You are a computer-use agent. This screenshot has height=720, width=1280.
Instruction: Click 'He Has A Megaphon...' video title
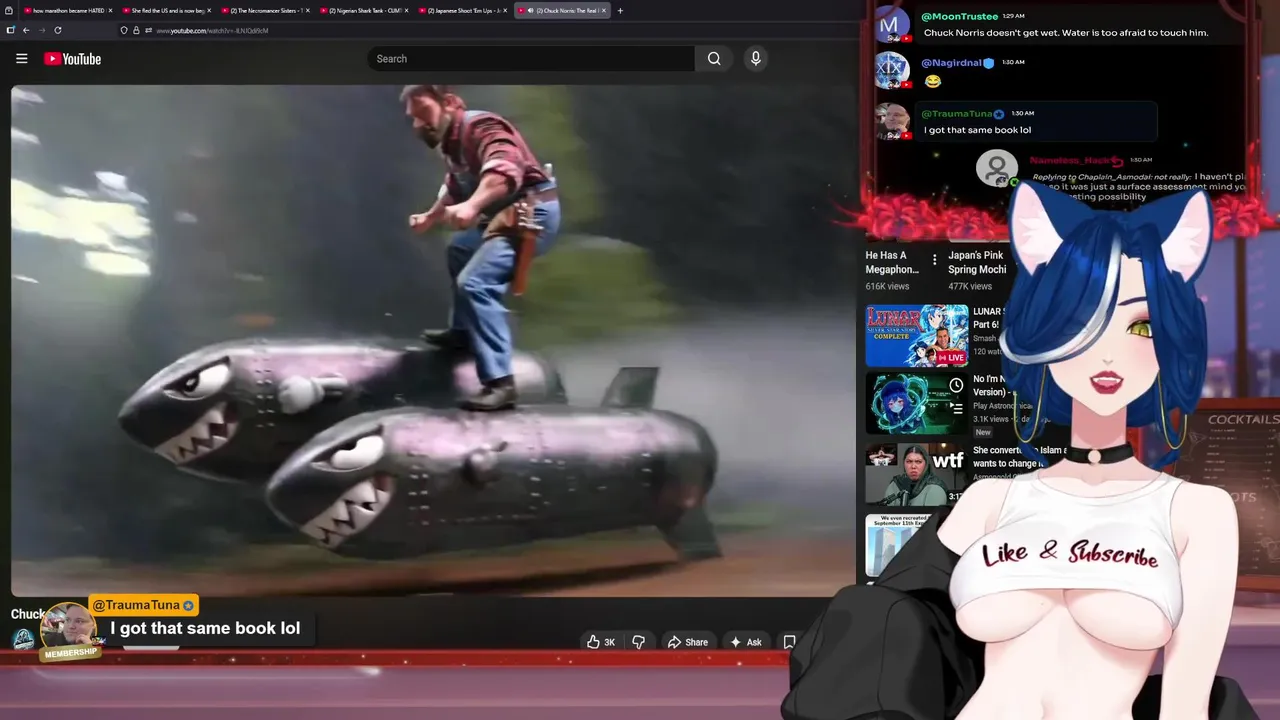click(892, 262)
